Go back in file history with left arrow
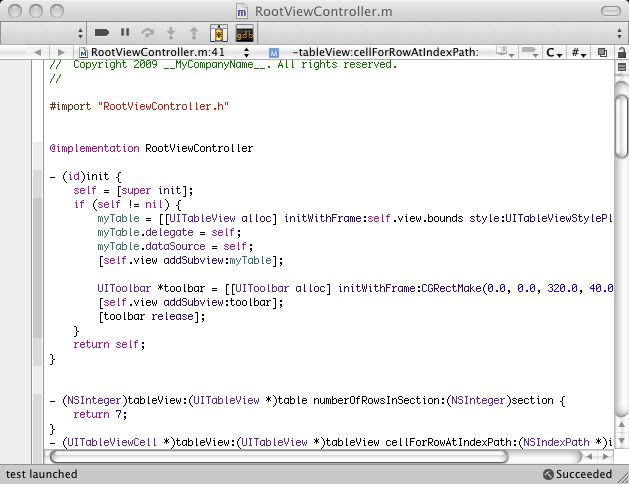 point(38,52)
